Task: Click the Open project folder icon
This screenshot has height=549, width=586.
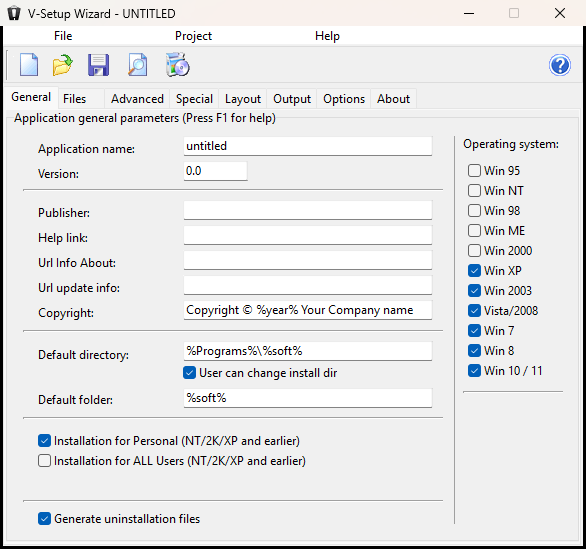Action: coord(62,65)
